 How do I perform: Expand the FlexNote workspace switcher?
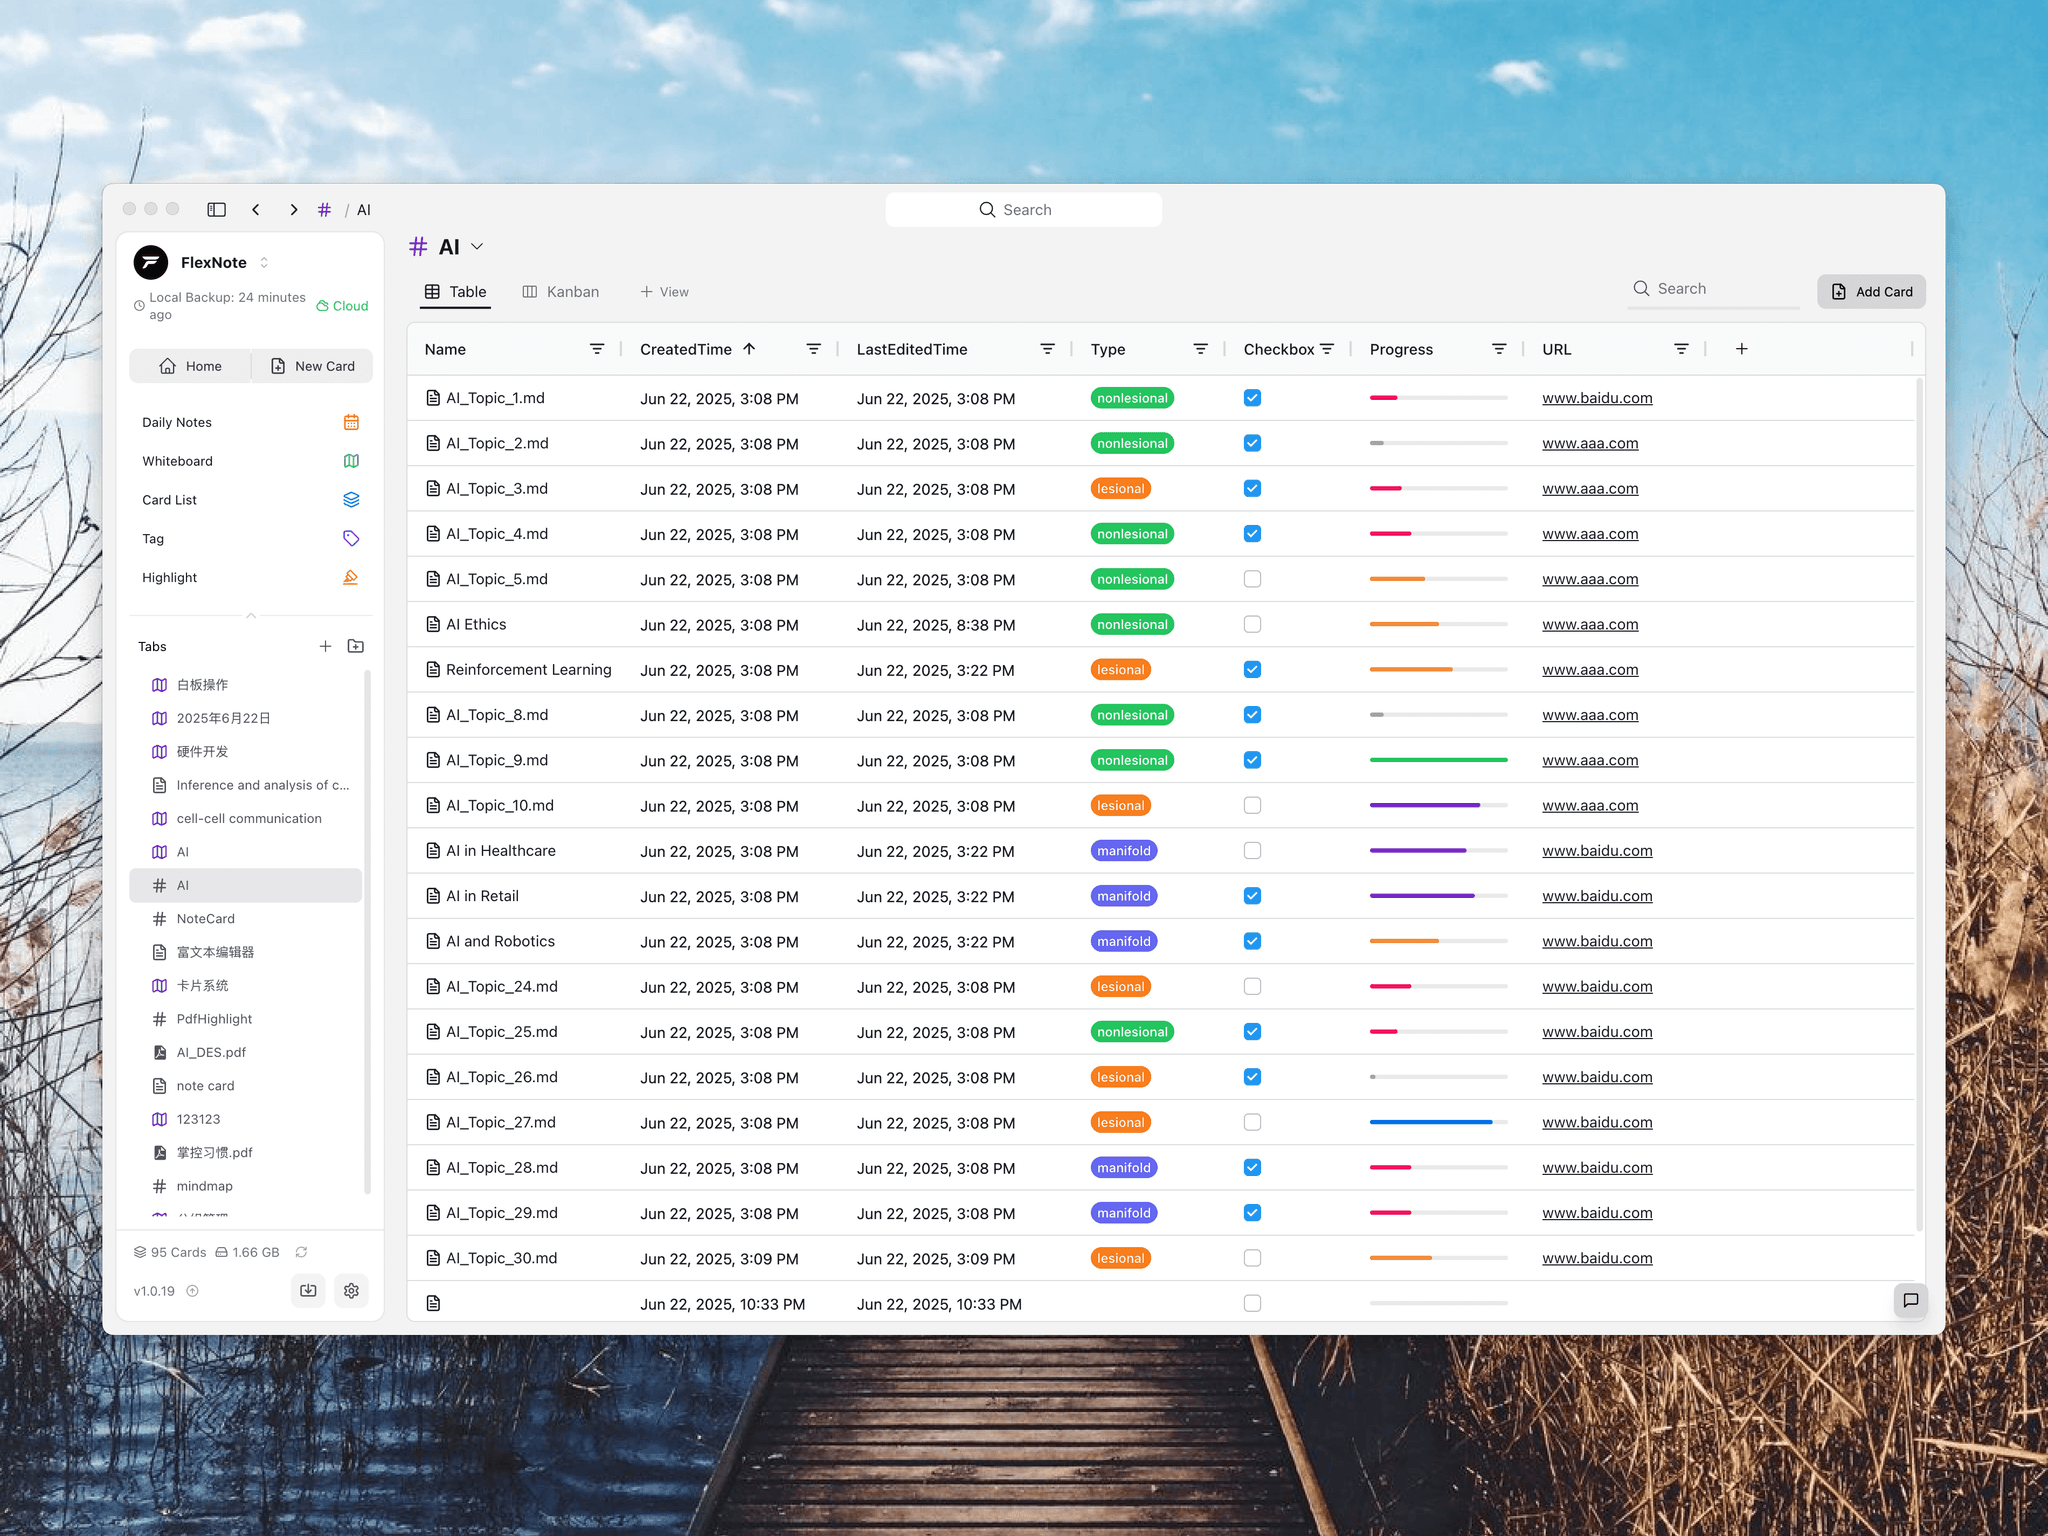(263, 262)
